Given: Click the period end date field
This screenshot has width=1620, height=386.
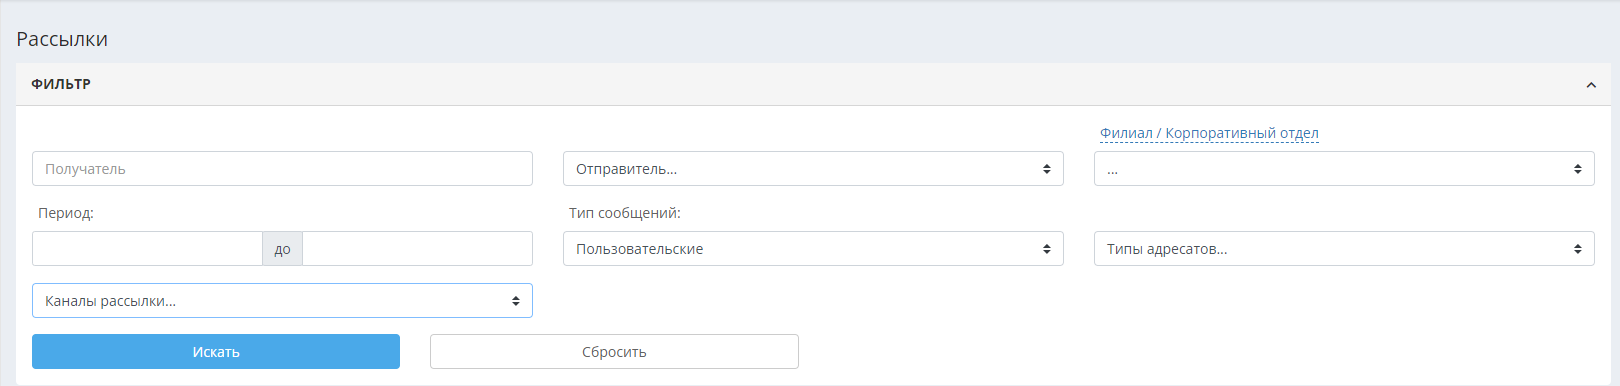Looking at the screenshot, I should (x=417, y=249).
